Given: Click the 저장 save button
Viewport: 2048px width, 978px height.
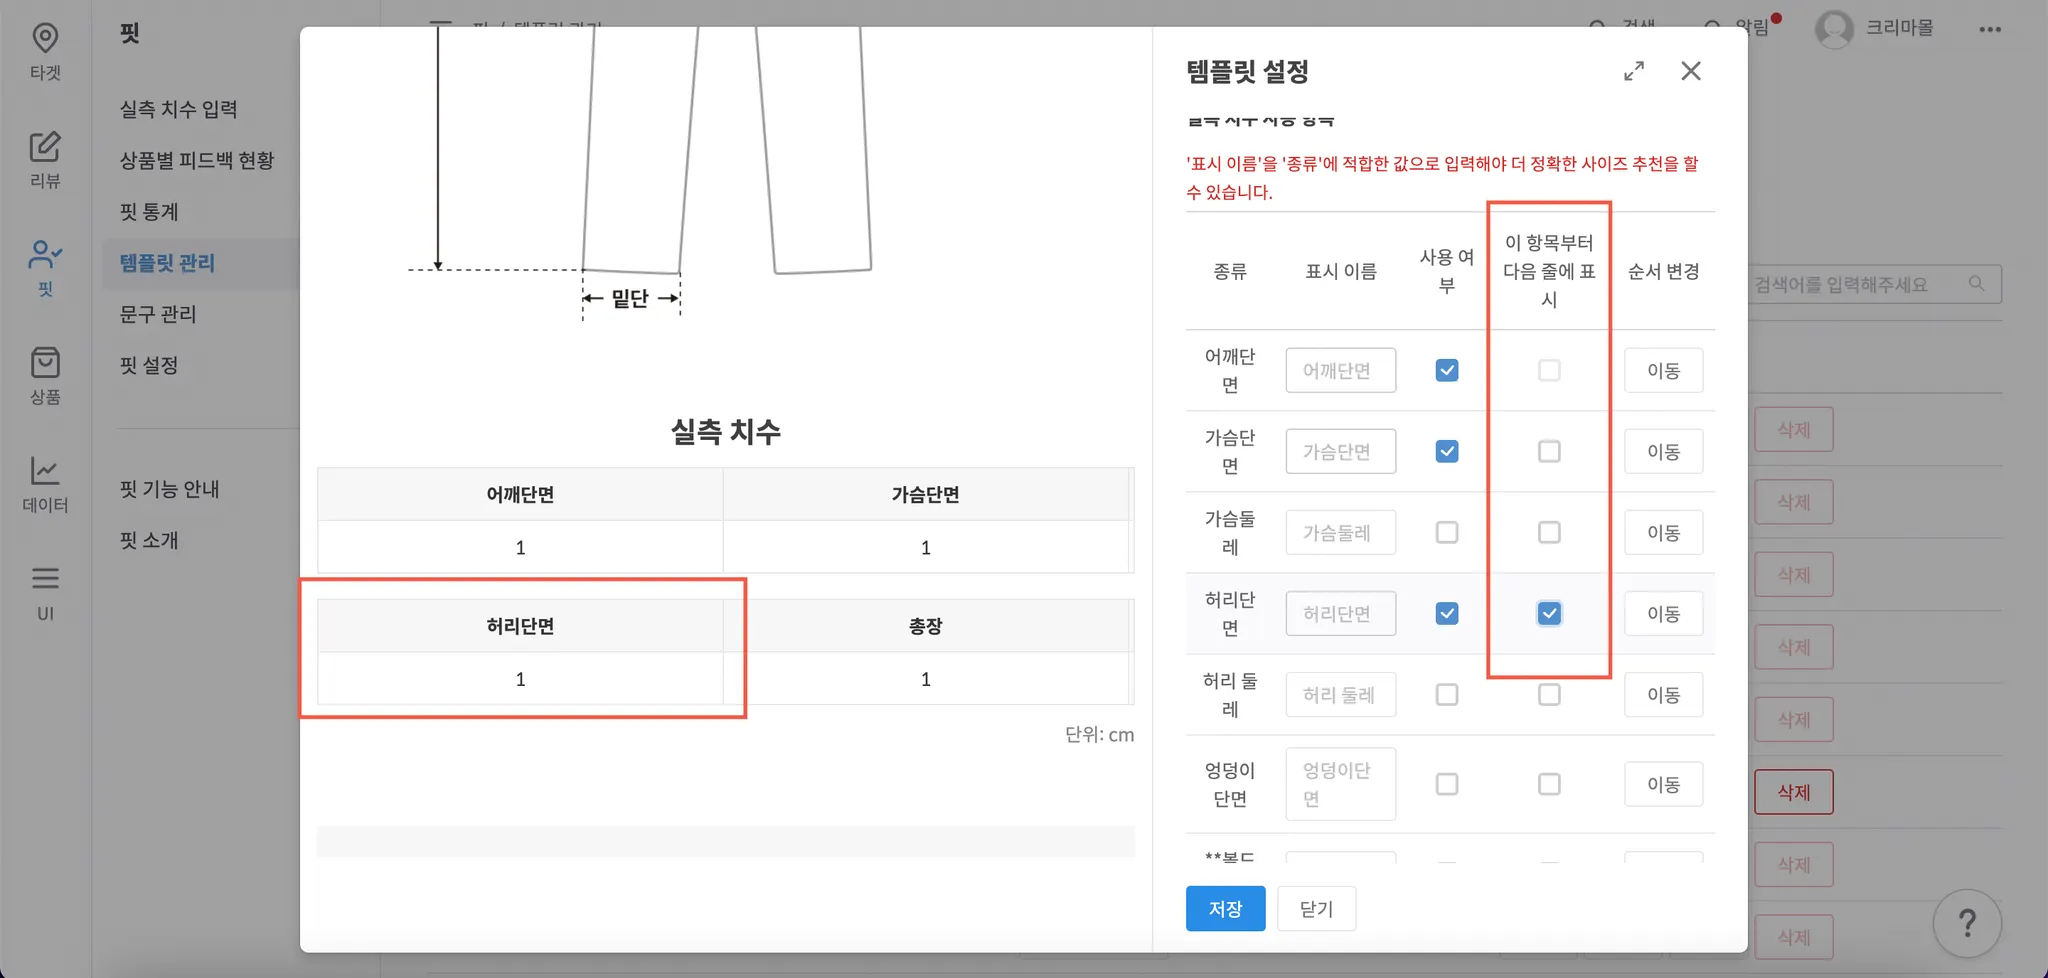Looking at the screenshot, I should pyautogui.click(x=1225, y=908).
